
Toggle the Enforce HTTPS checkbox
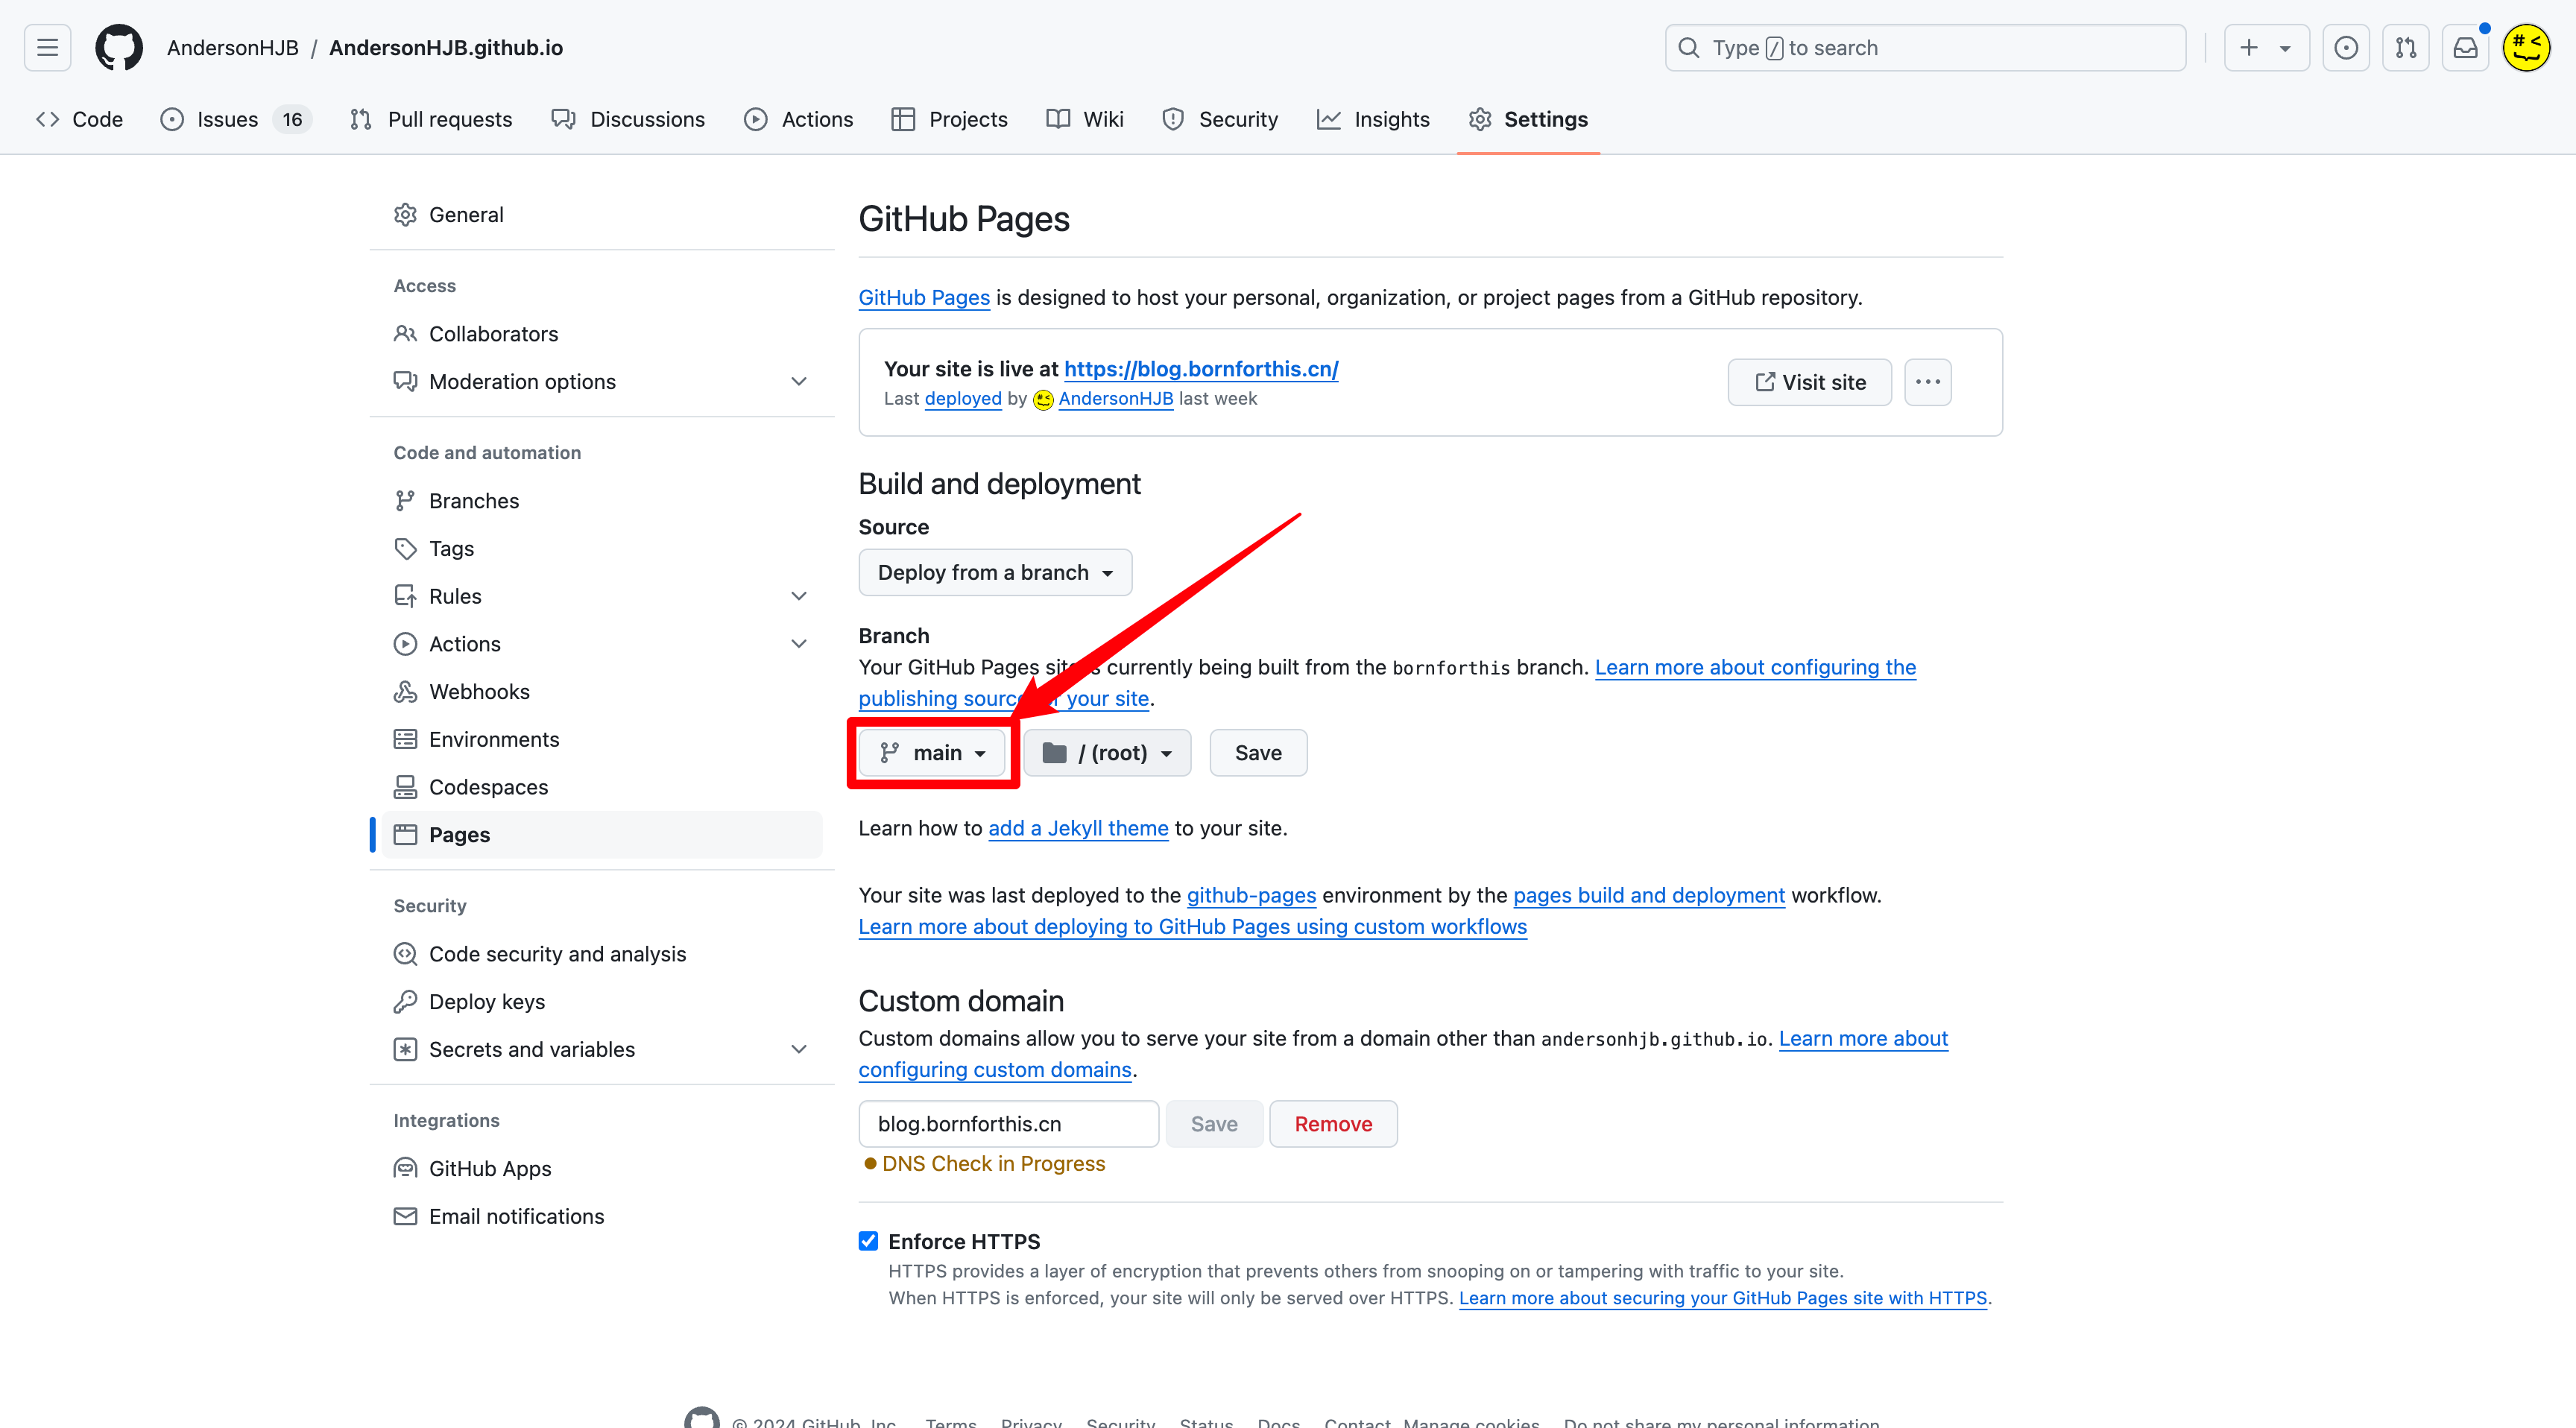(x=868, y=1242)
